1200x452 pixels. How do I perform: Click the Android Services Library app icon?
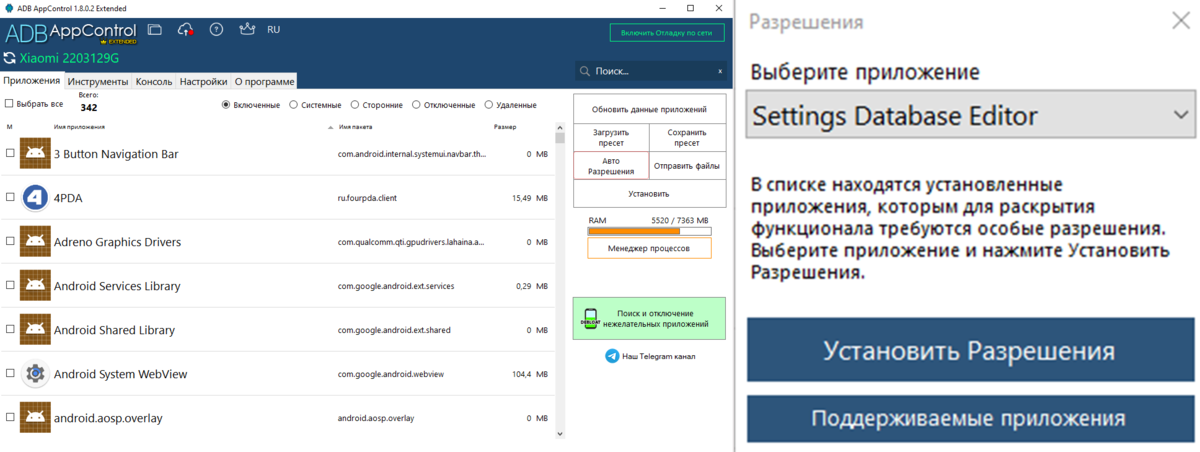[x=36, y=286]
